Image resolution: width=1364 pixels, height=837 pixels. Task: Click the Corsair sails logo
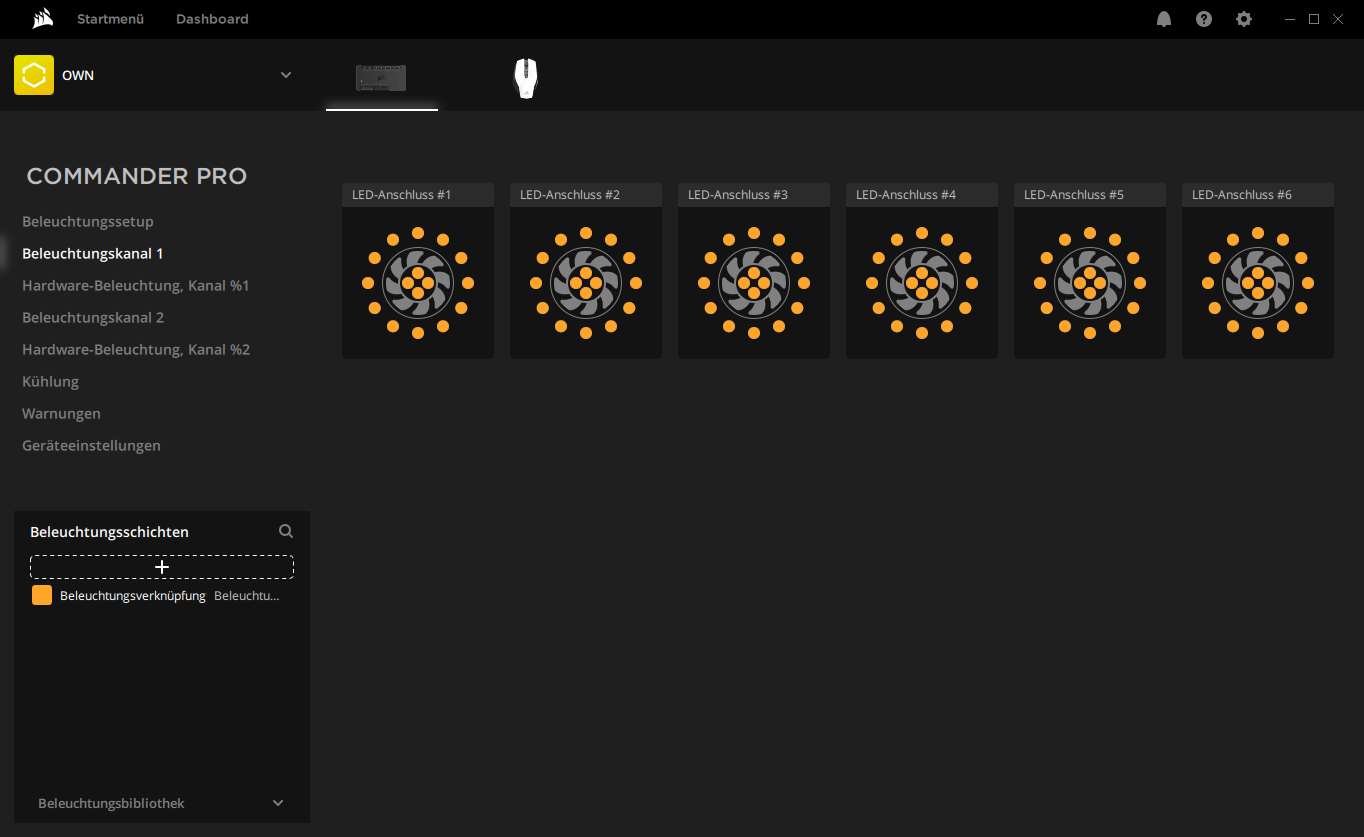click(42, 19)
